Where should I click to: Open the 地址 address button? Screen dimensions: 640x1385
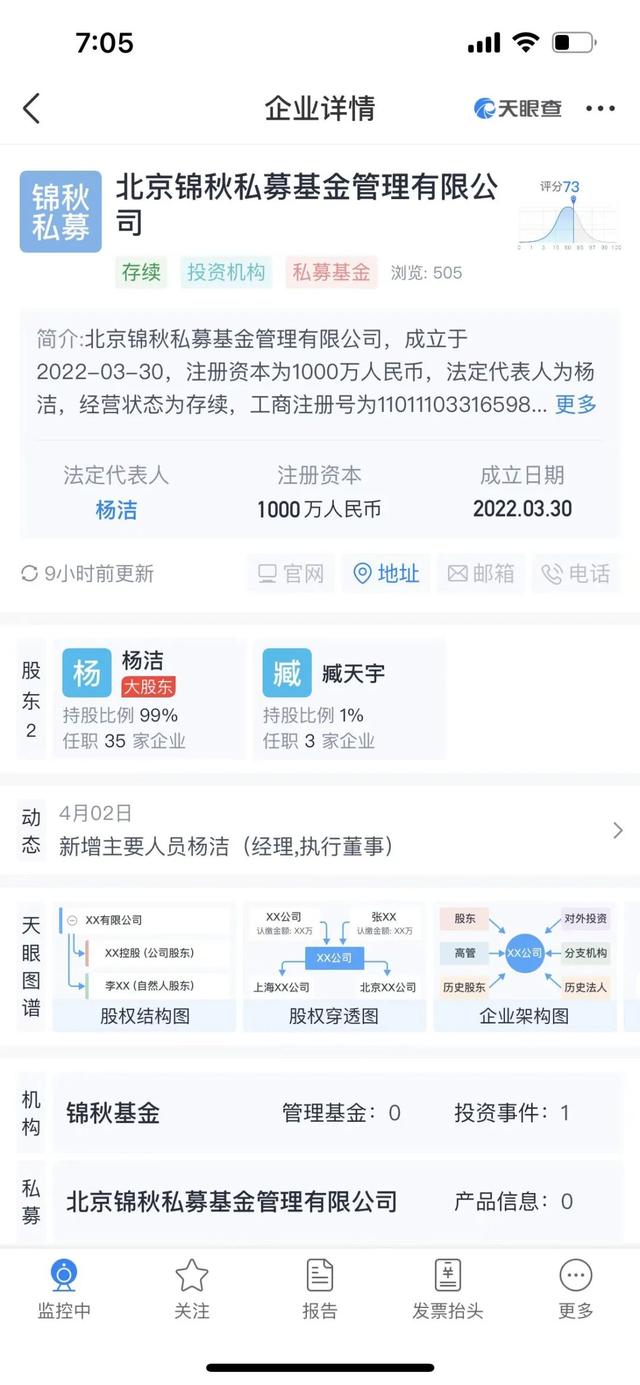(x=385, y=574)
